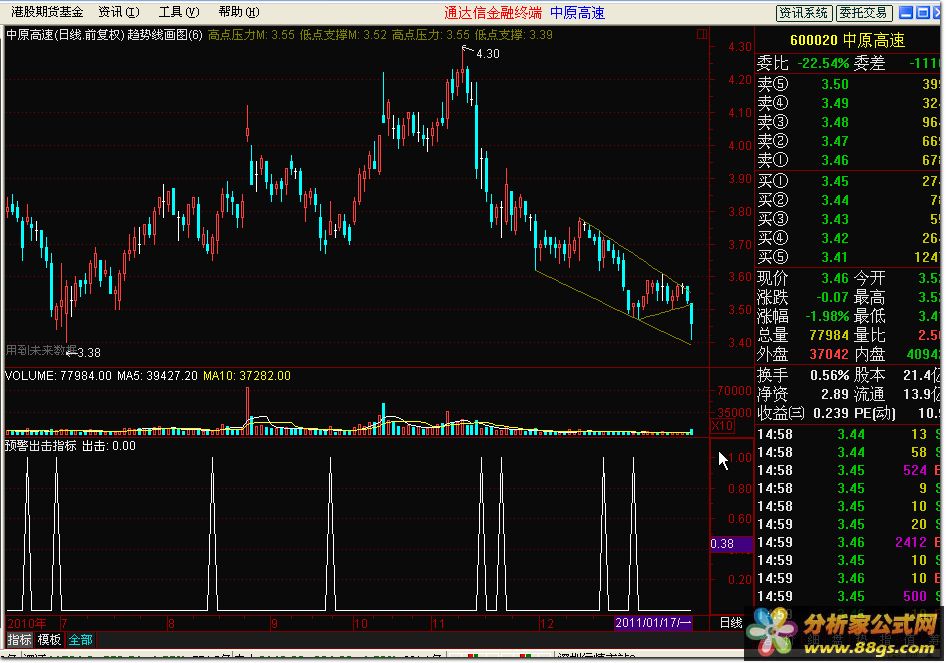946x663 pixels.
Task: Open the 资讯(I) menu
Action: pos(119,12)
